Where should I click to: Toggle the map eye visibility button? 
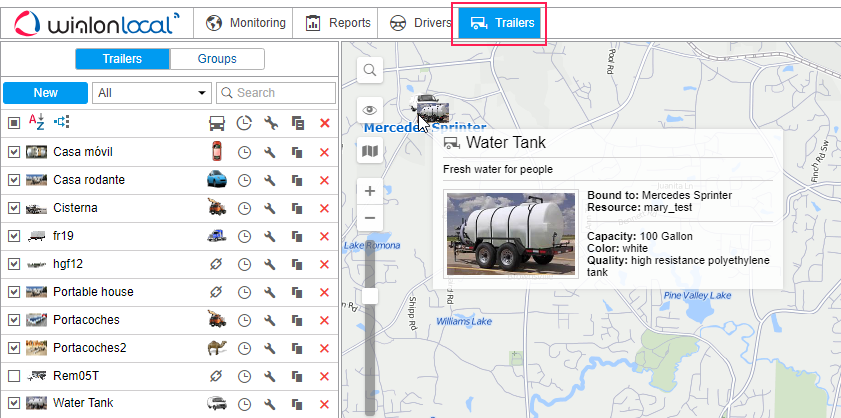pyautogui.click(x=370, y=110)
